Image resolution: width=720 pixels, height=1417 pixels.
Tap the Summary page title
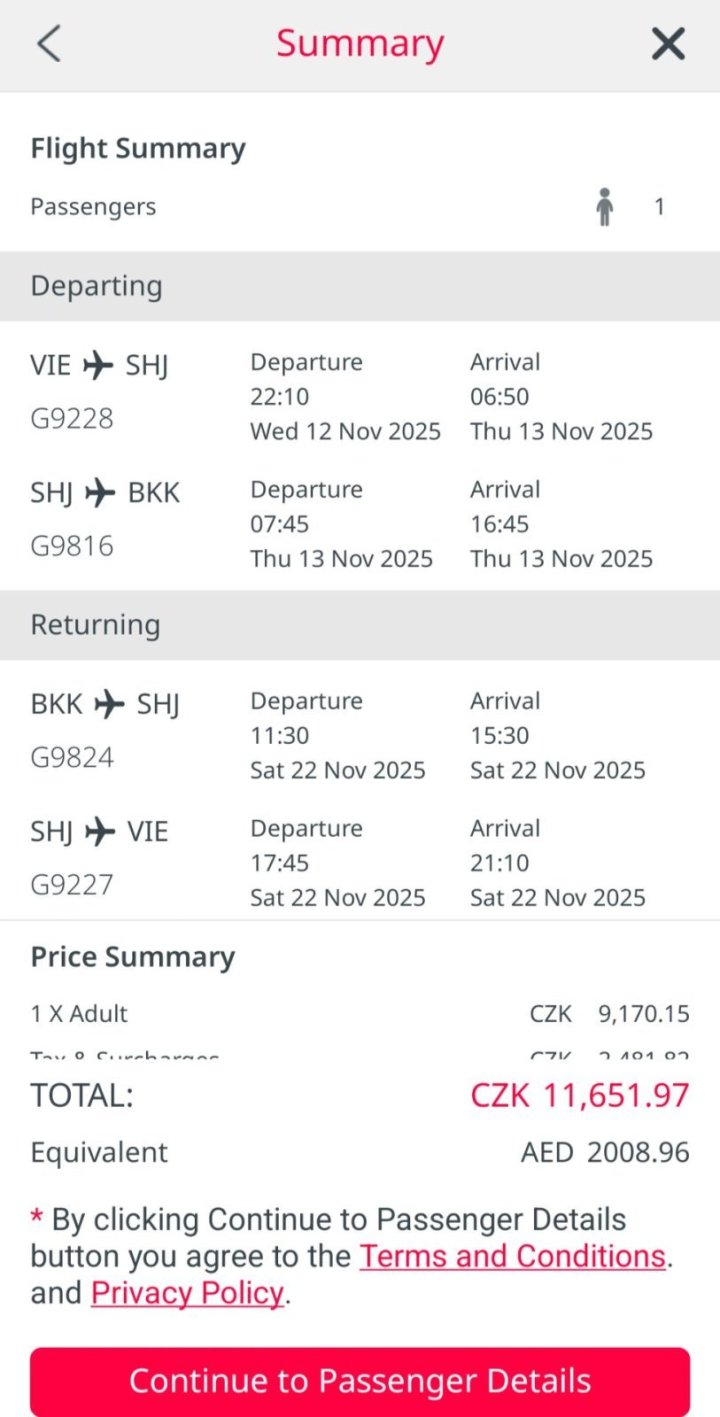pos(360,44)
